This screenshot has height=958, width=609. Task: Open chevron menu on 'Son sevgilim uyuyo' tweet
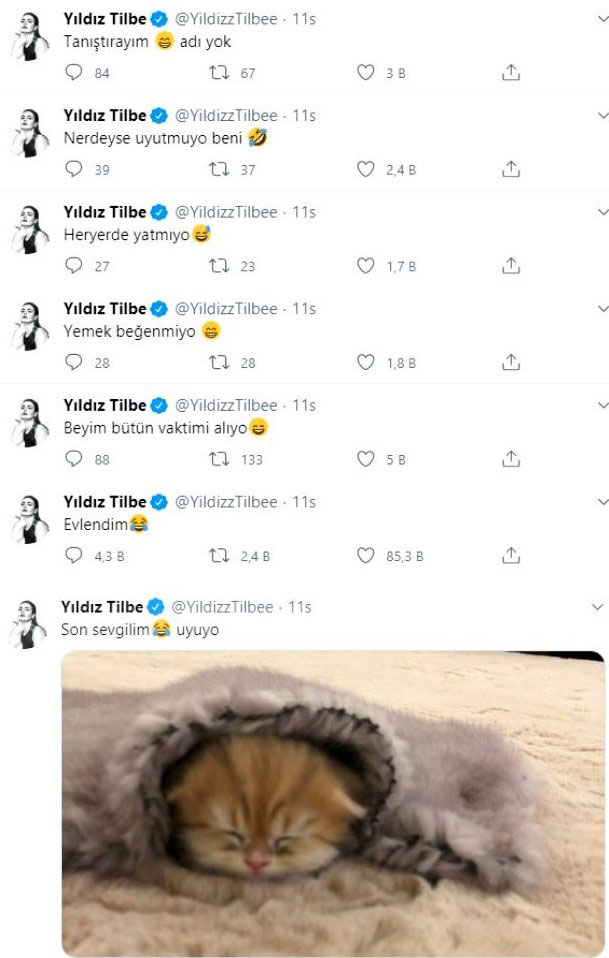pyautogui.click(x=598, y=607)
